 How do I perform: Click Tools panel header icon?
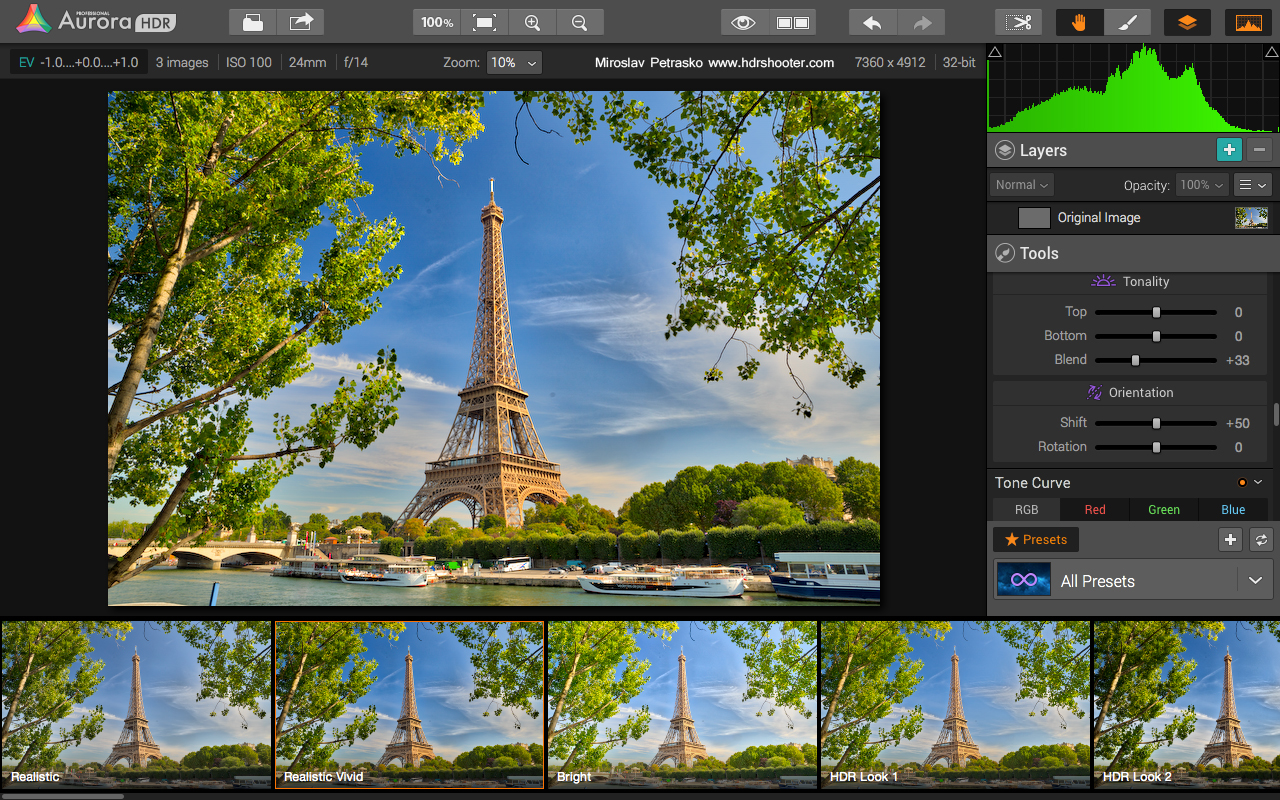pyautogui.click(x=1005, y=254)
